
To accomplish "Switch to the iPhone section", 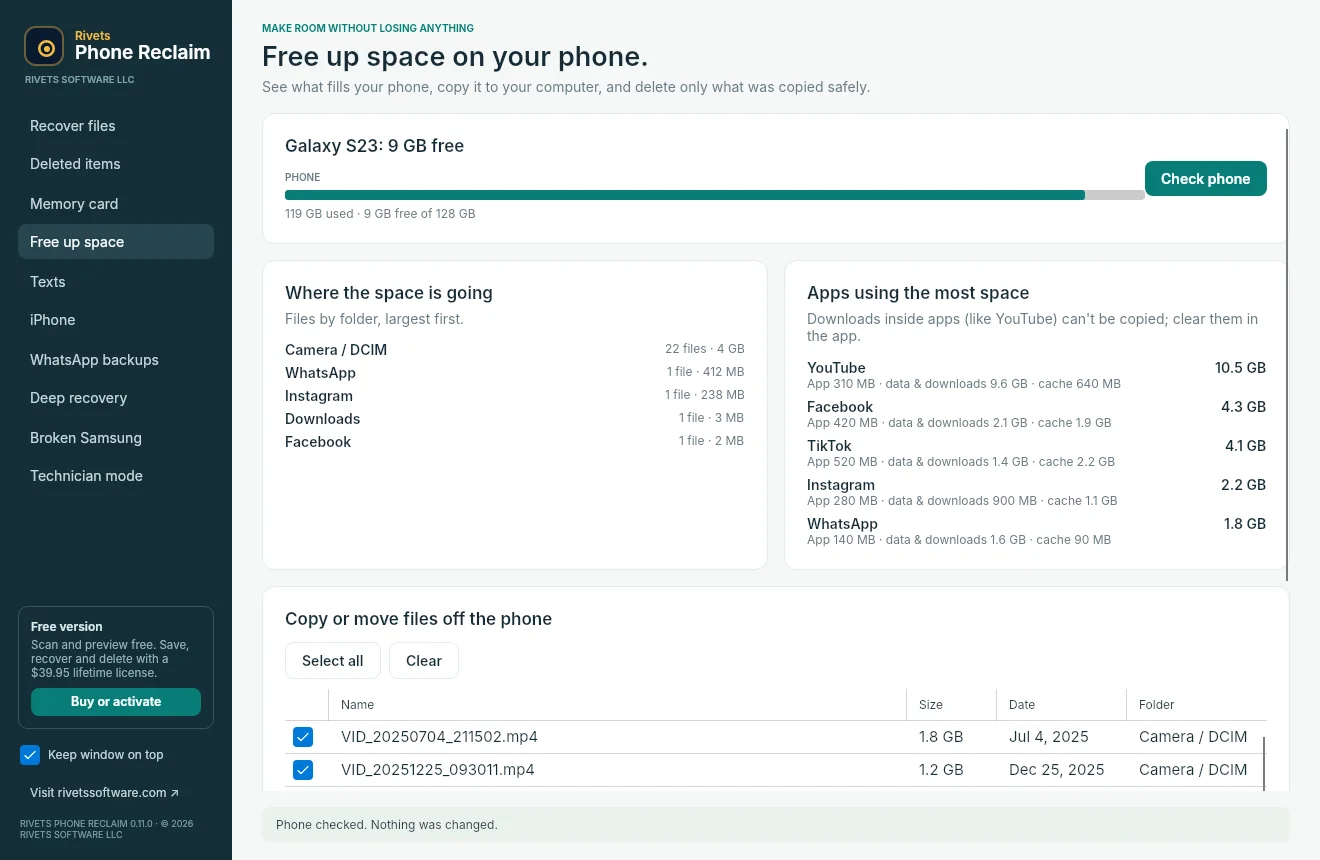I will 116,320.
